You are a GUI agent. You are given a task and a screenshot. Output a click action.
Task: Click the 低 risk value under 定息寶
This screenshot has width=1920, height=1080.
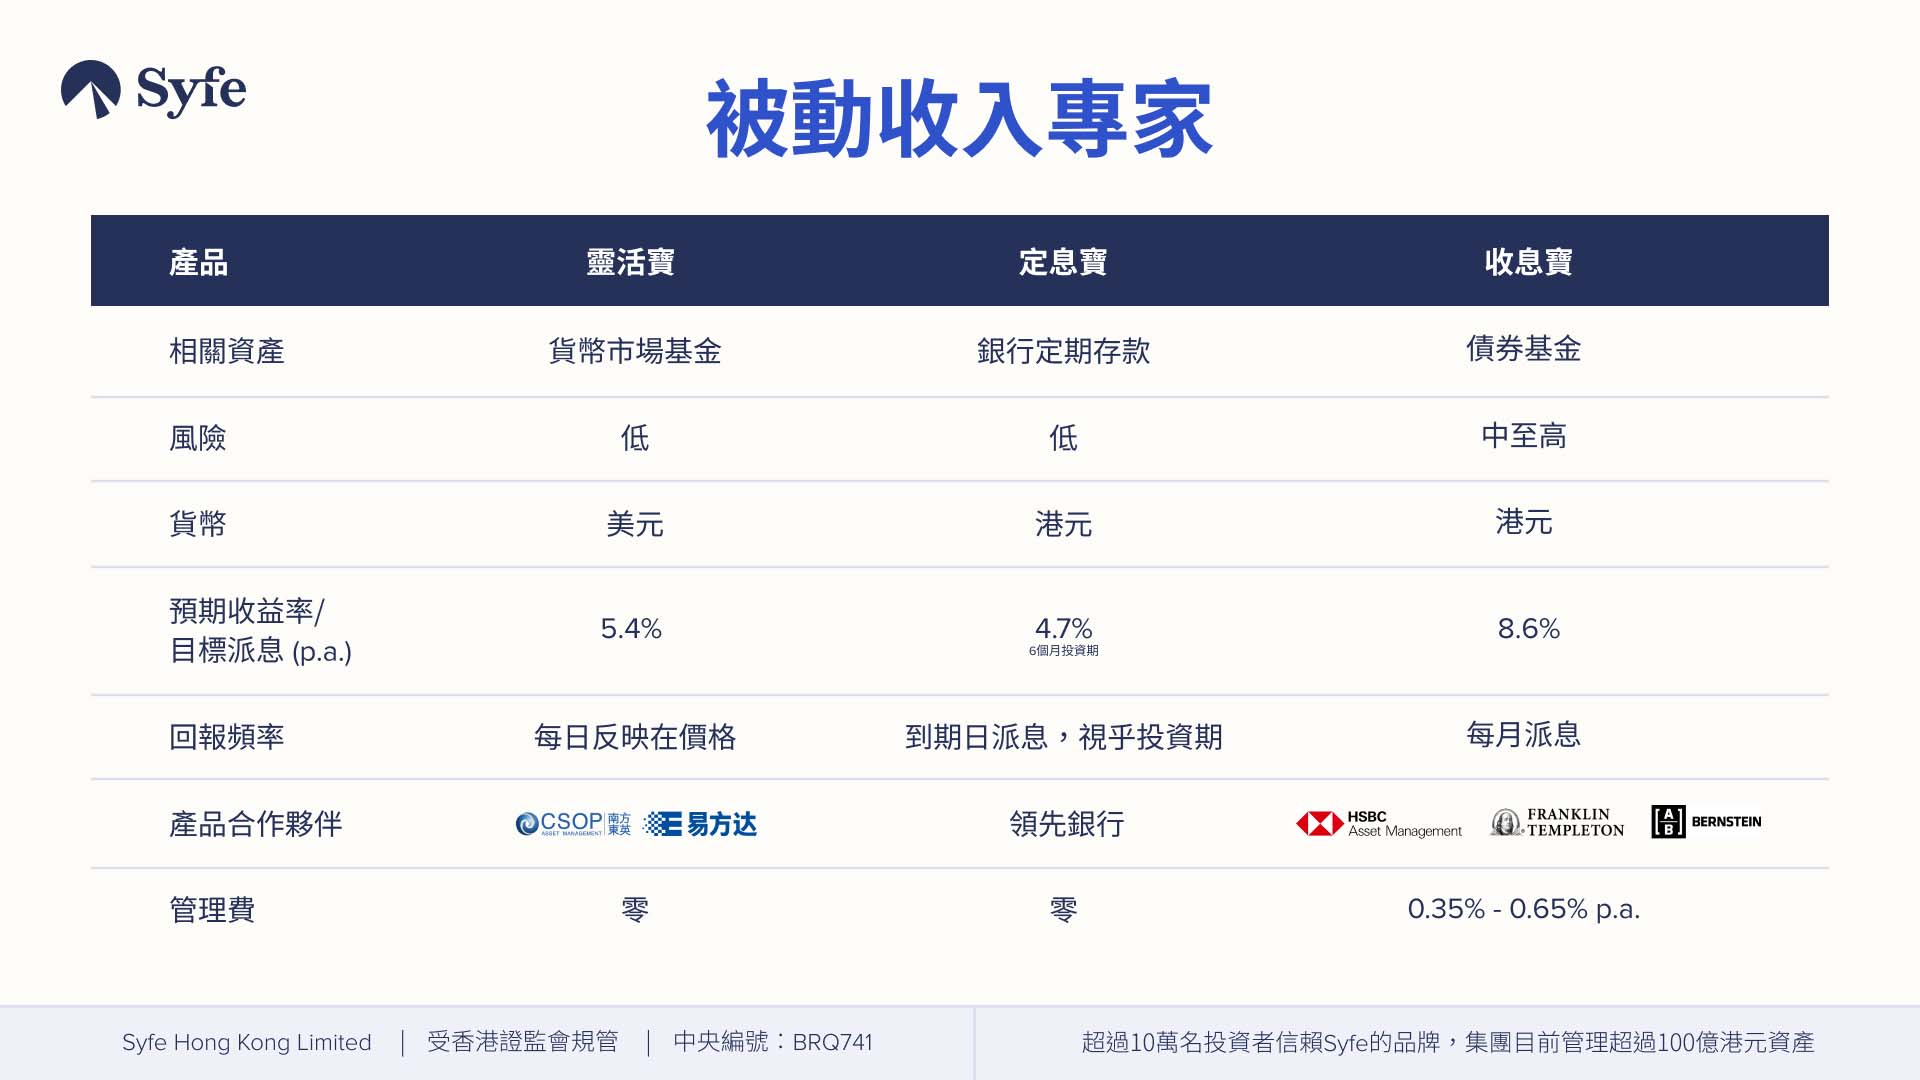(1063, 438)
